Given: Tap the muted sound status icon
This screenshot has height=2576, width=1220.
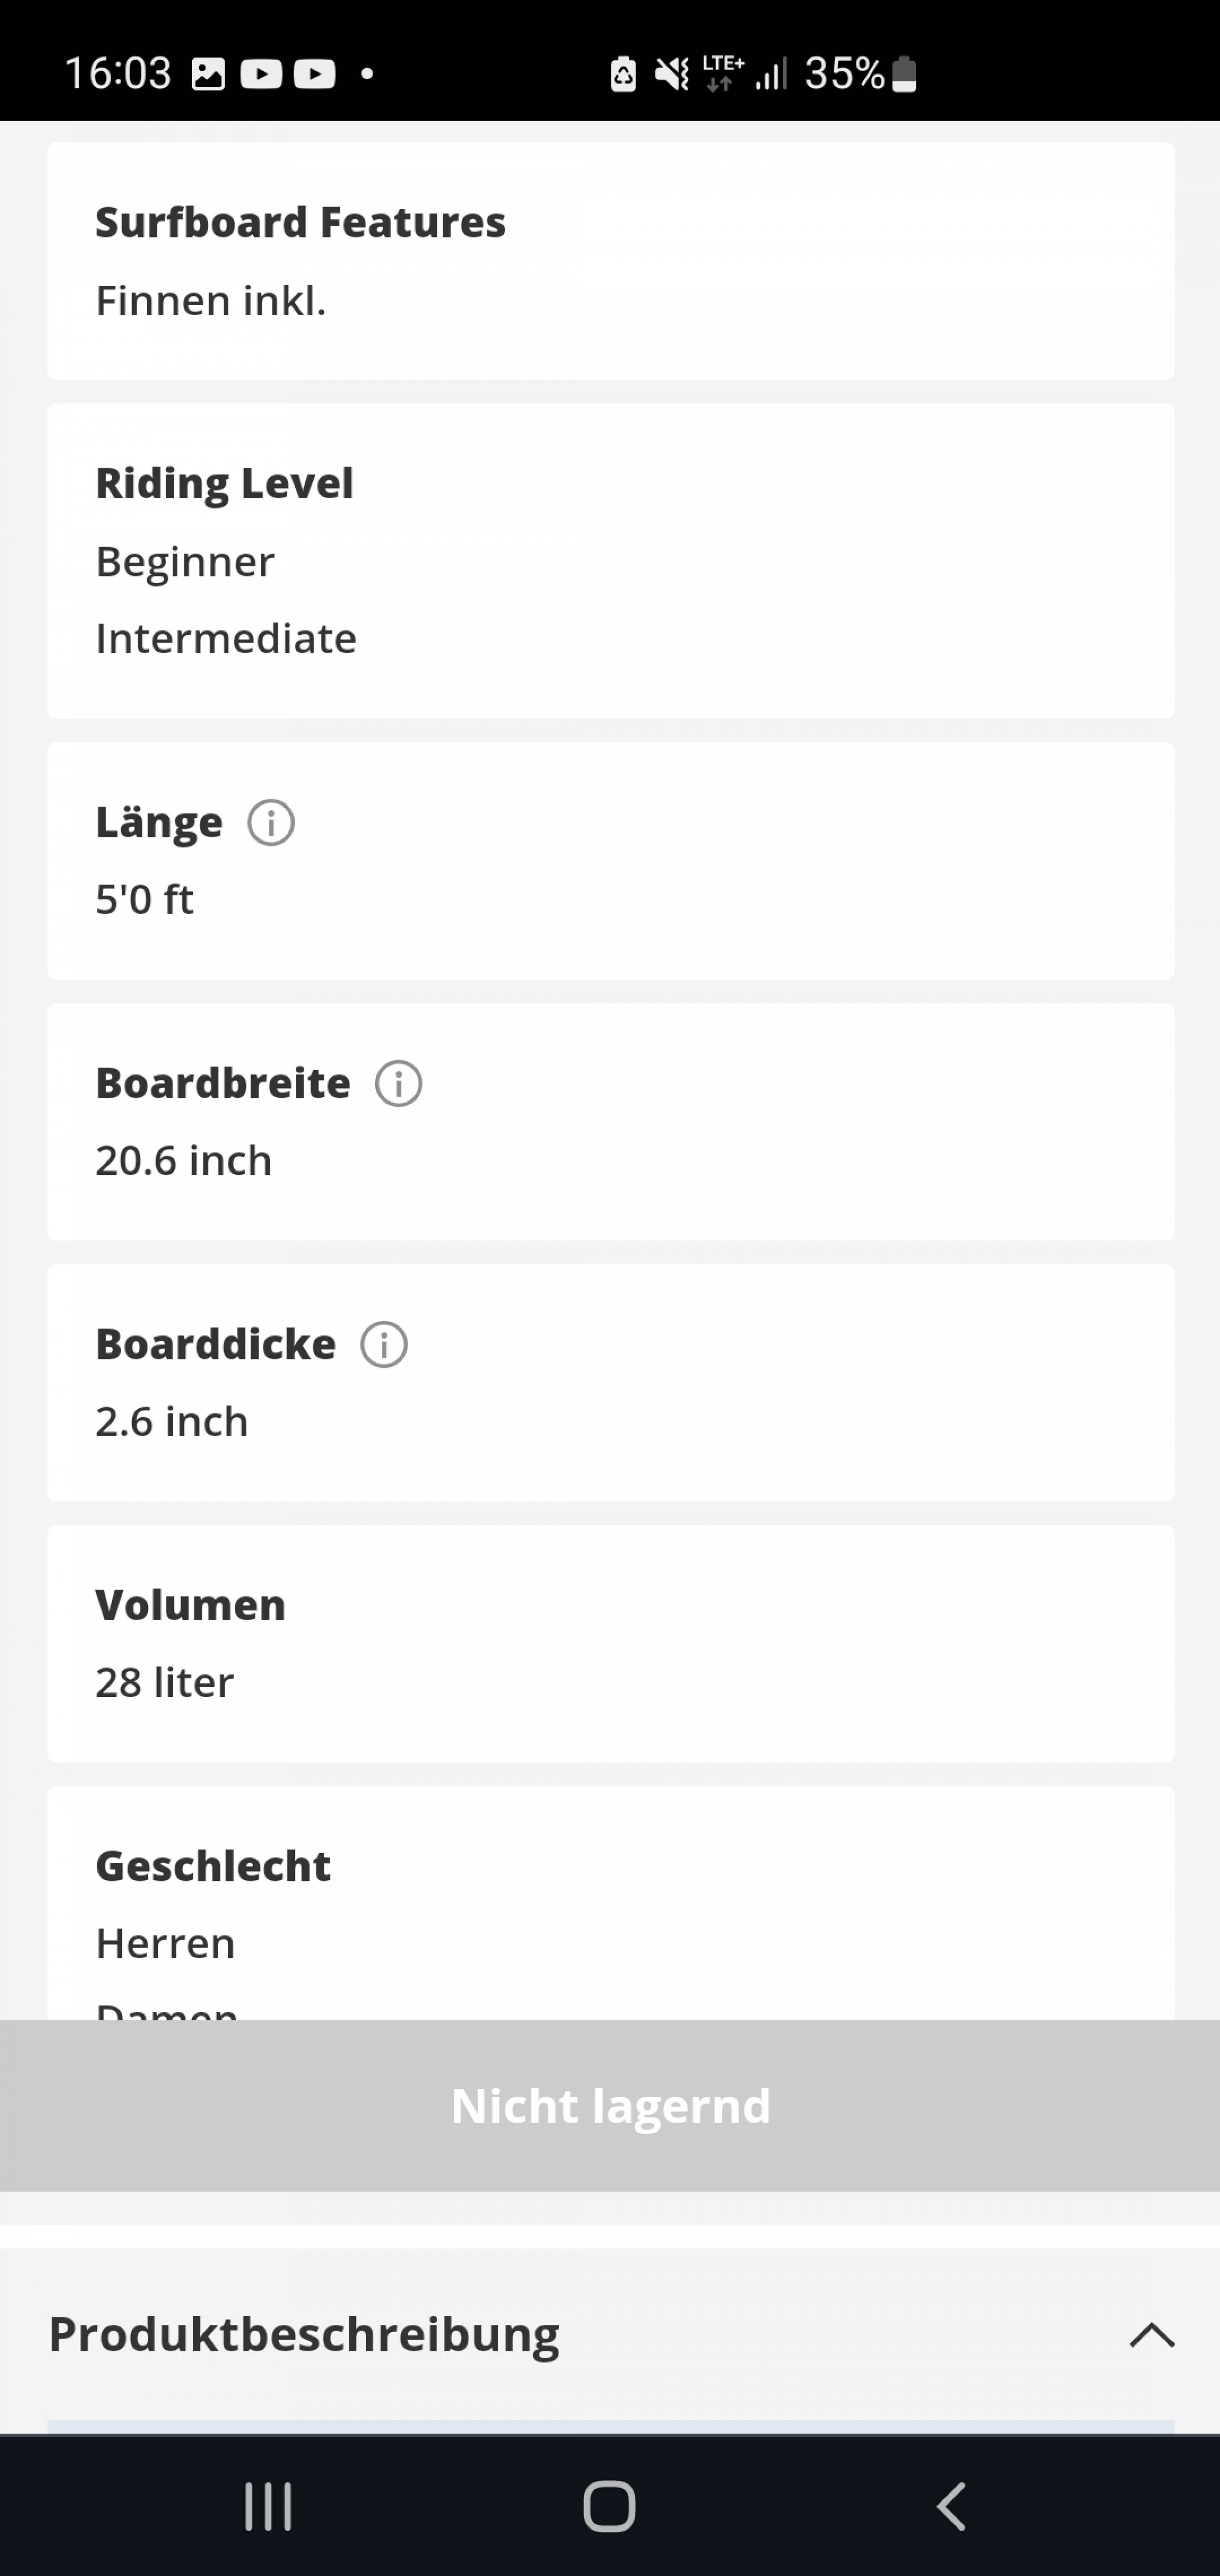Looking at the screenshot, I should [671, 74].
